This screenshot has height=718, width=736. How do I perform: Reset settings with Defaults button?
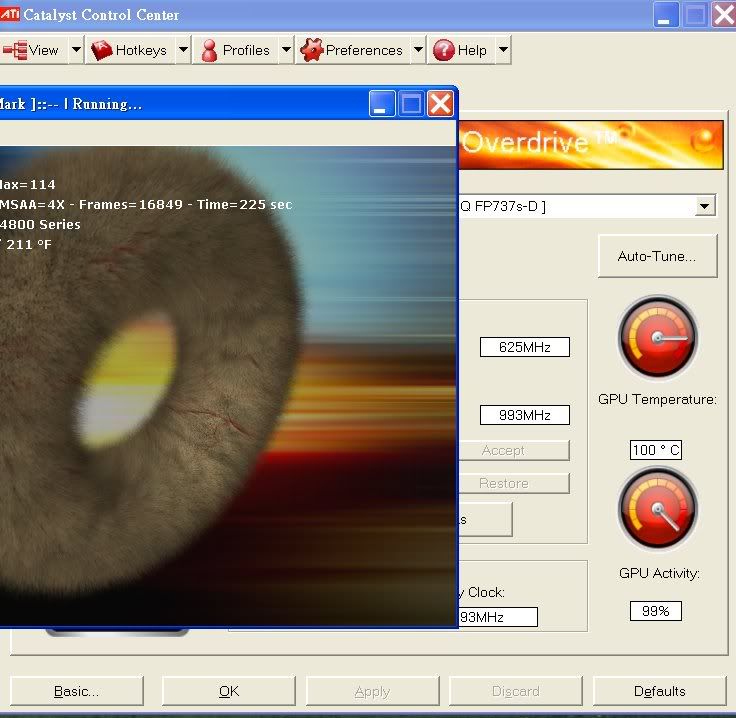click(659, 691)
